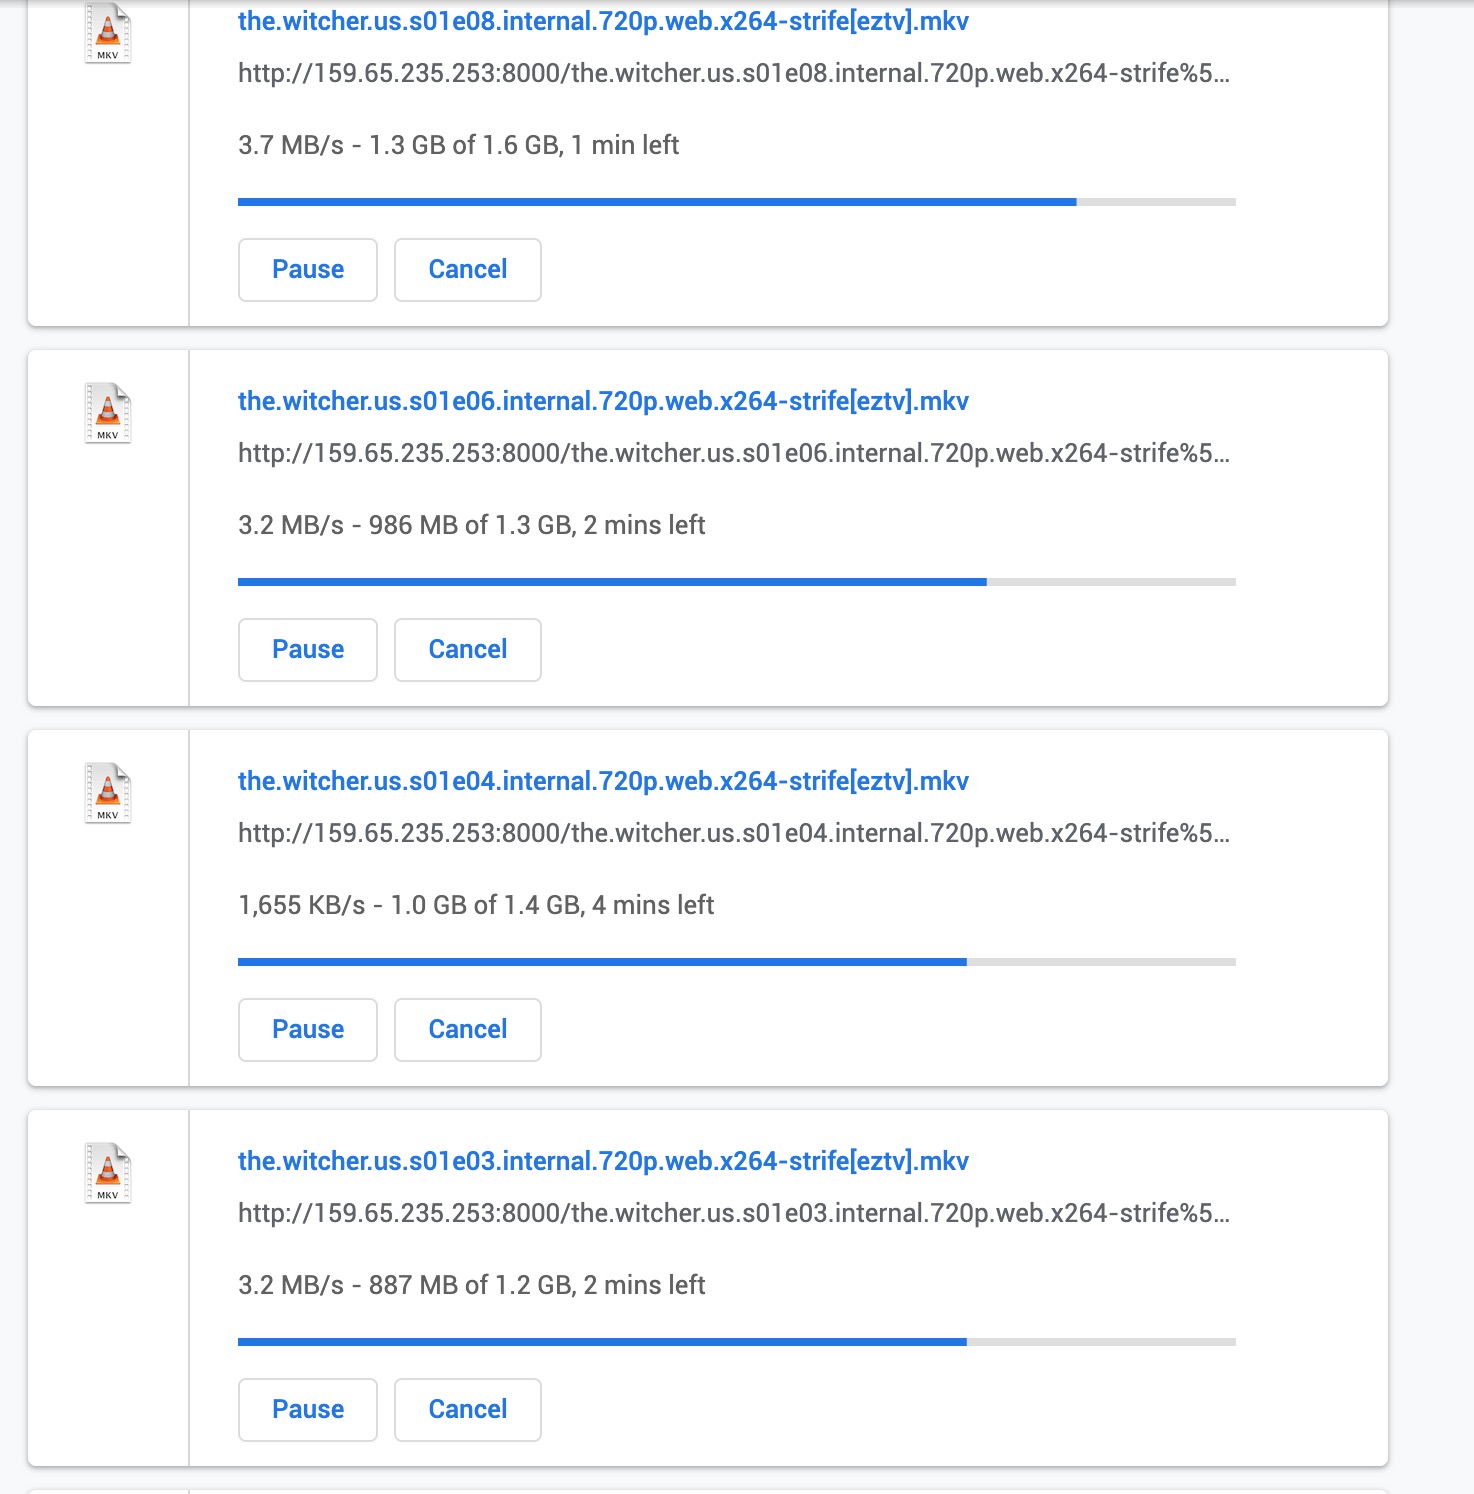The height and width of the screenshot is (1494, 1474).
Task: Click the MKV file icon for episode s01e06
Action: click(108, 412)
